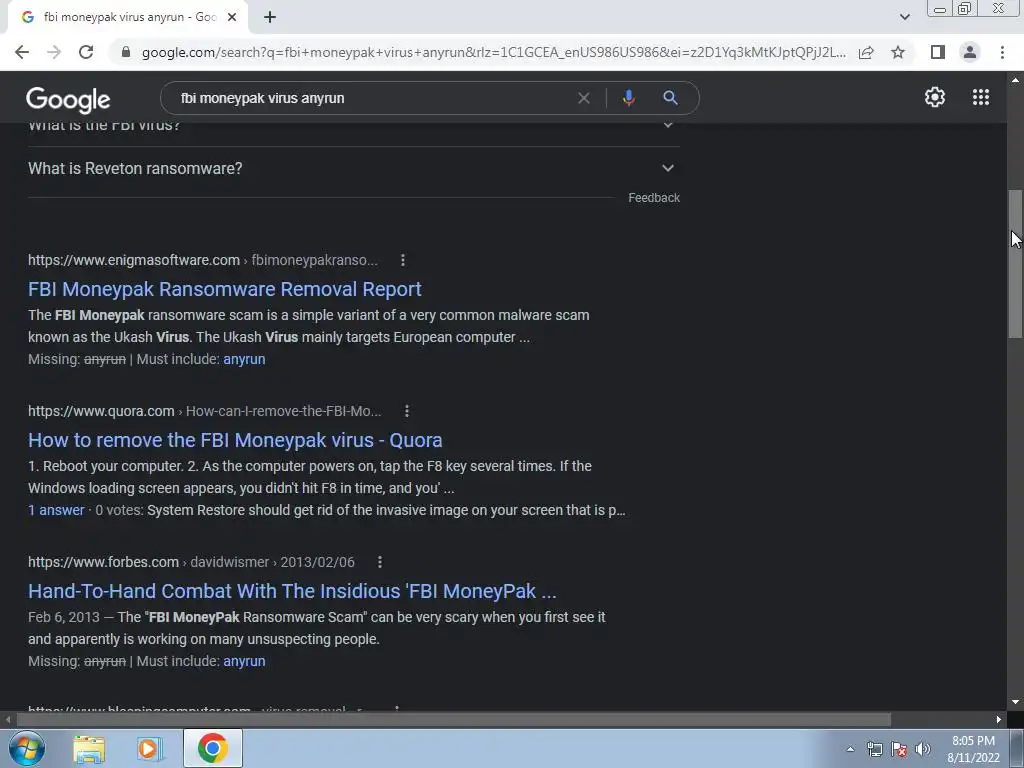This screenshot has width=1024, height=768.
Task: Click 'anyrun' must-include link under Forbes result
Action: tap(244, 661)
